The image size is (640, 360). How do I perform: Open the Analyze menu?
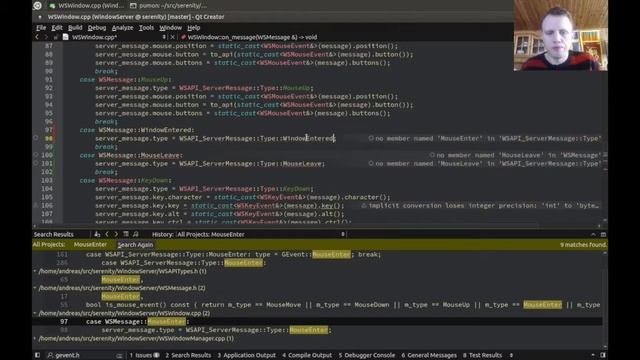pos(122,28)
